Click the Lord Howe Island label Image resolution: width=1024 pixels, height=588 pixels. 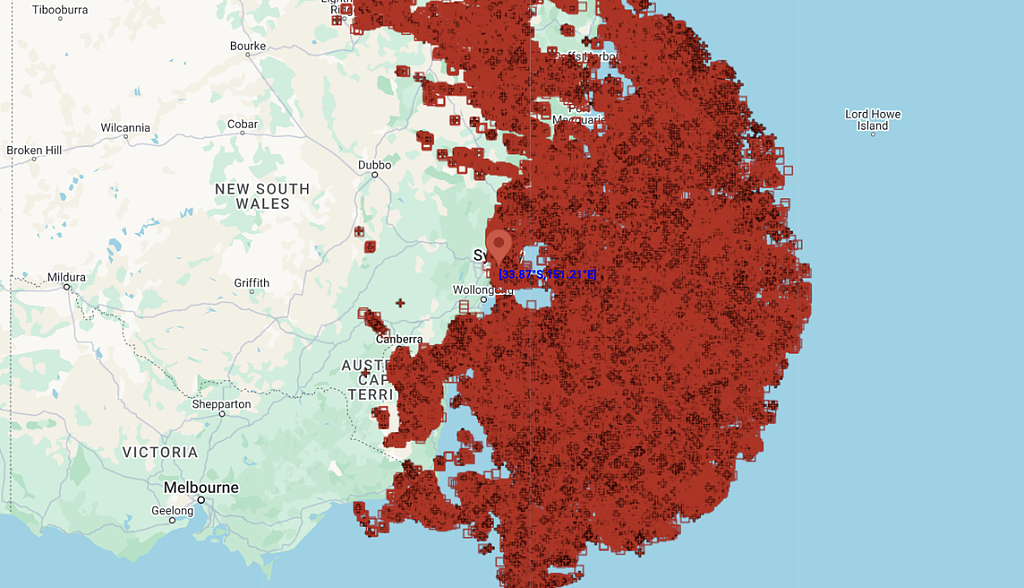(872, 120)
